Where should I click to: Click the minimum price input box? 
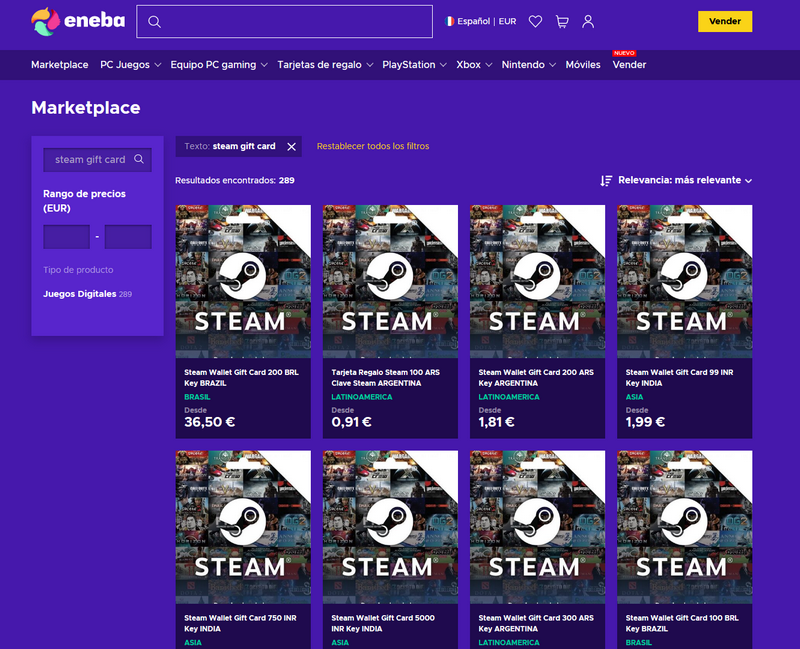coord(66,237)
